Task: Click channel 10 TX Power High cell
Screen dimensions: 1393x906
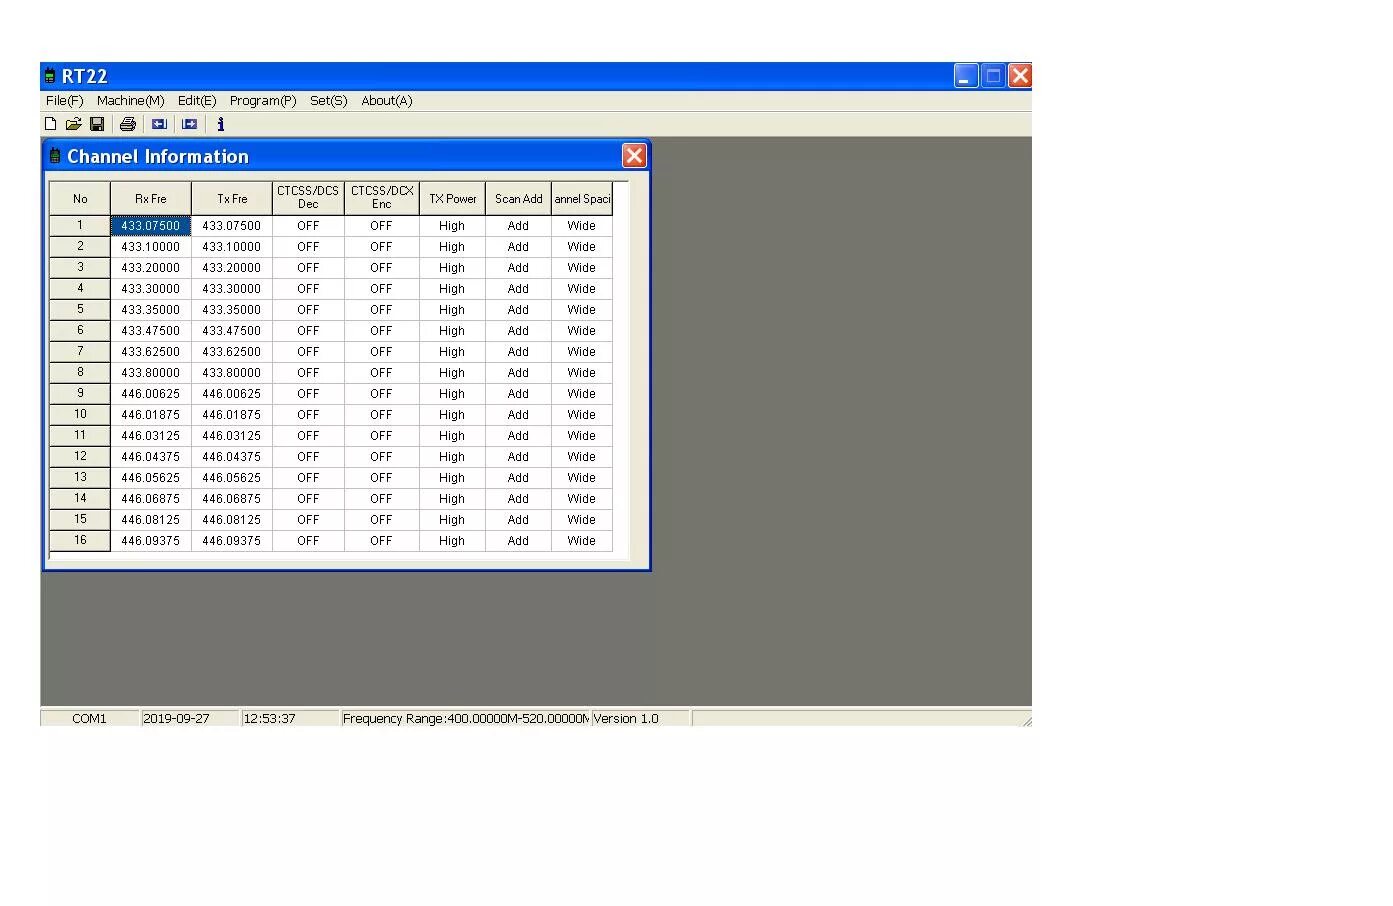Action: (x=453, y=415)
